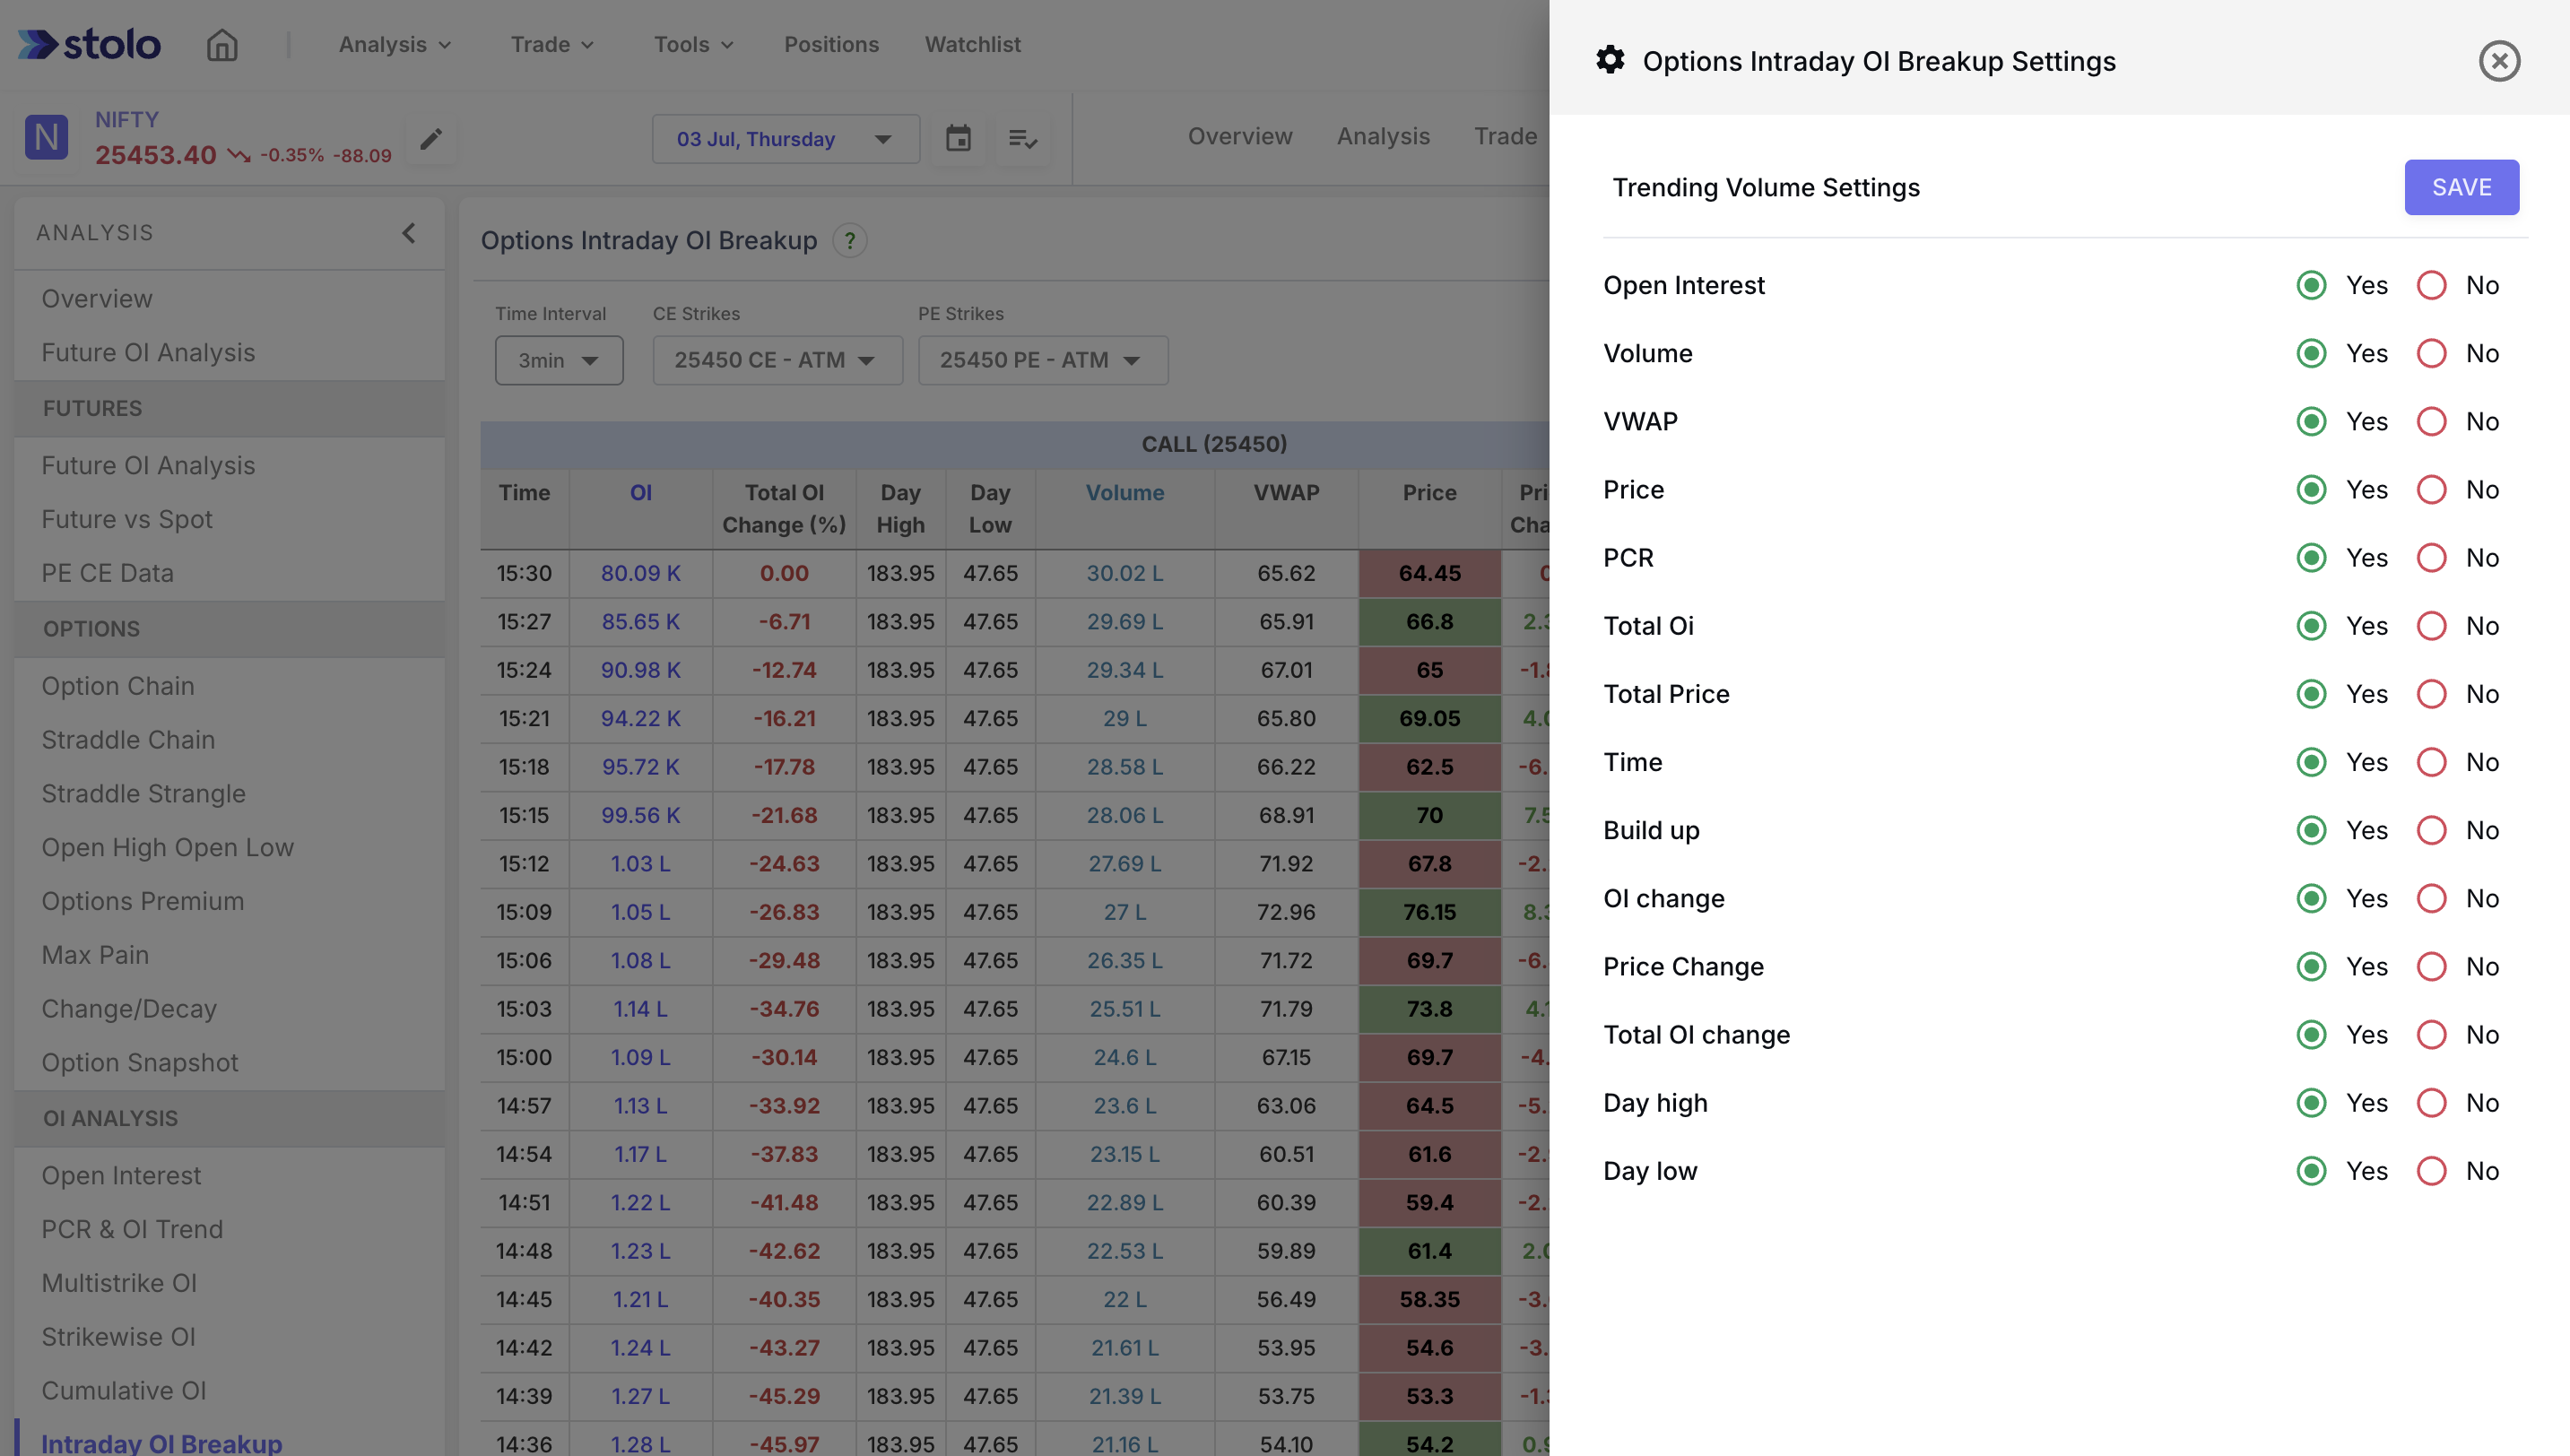Screen dimensions: 2570x1456
Task: Select Yes for Day low
Action: point(2310,1170)
